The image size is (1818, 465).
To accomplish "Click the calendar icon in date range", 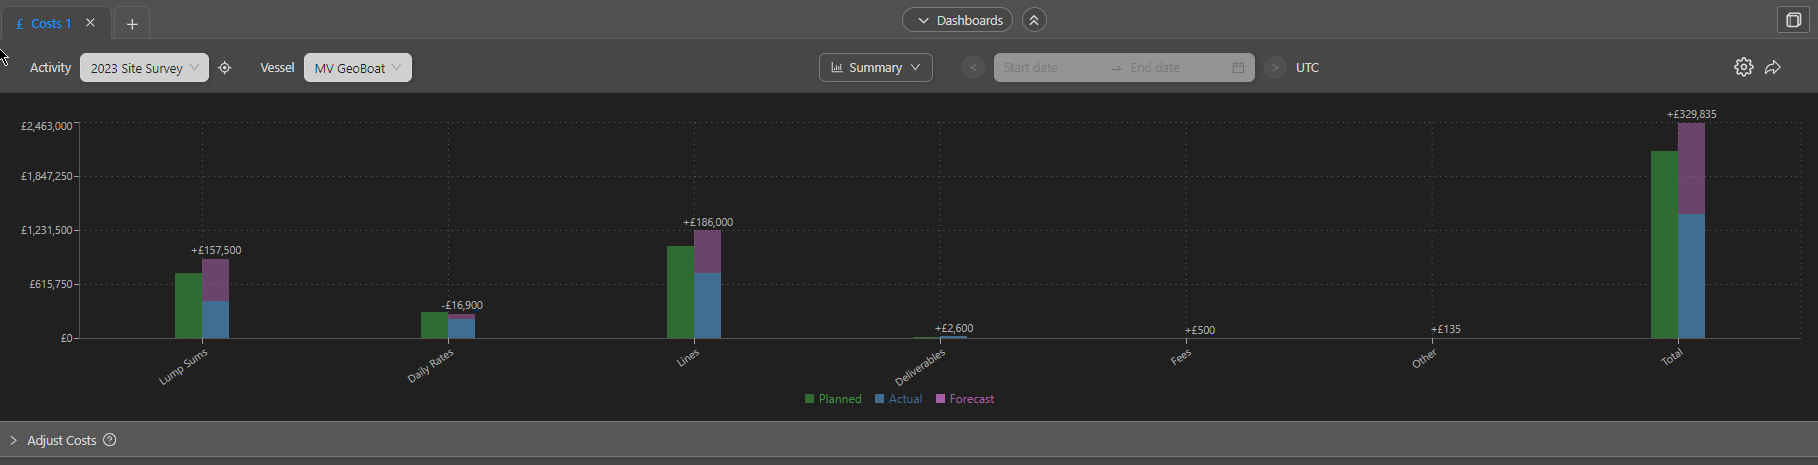I will (1238, 68).
